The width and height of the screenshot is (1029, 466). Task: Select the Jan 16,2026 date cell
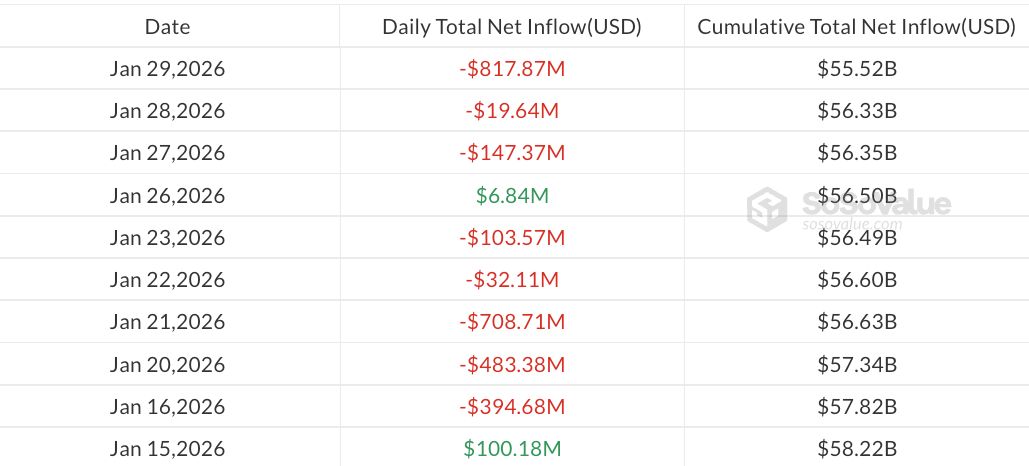pos(167,407)
